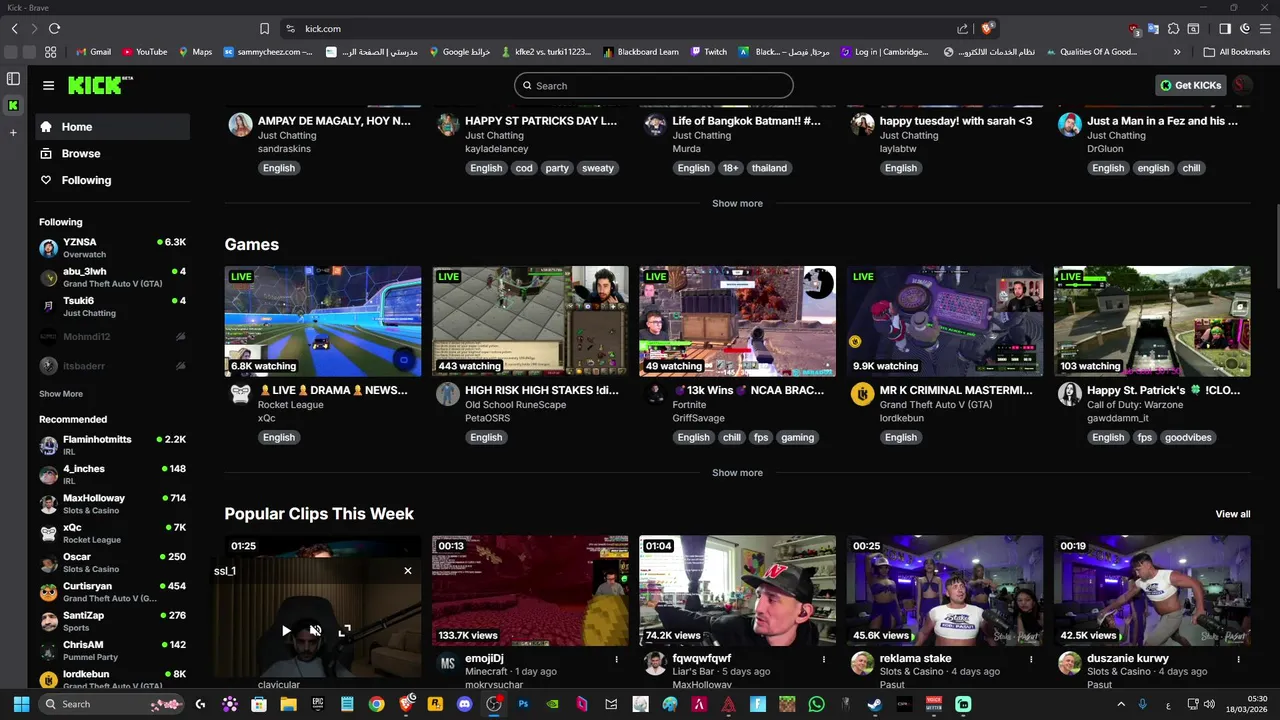Open PetaOSRS Old School RuneScape stream thumbnail

[530, 321]
